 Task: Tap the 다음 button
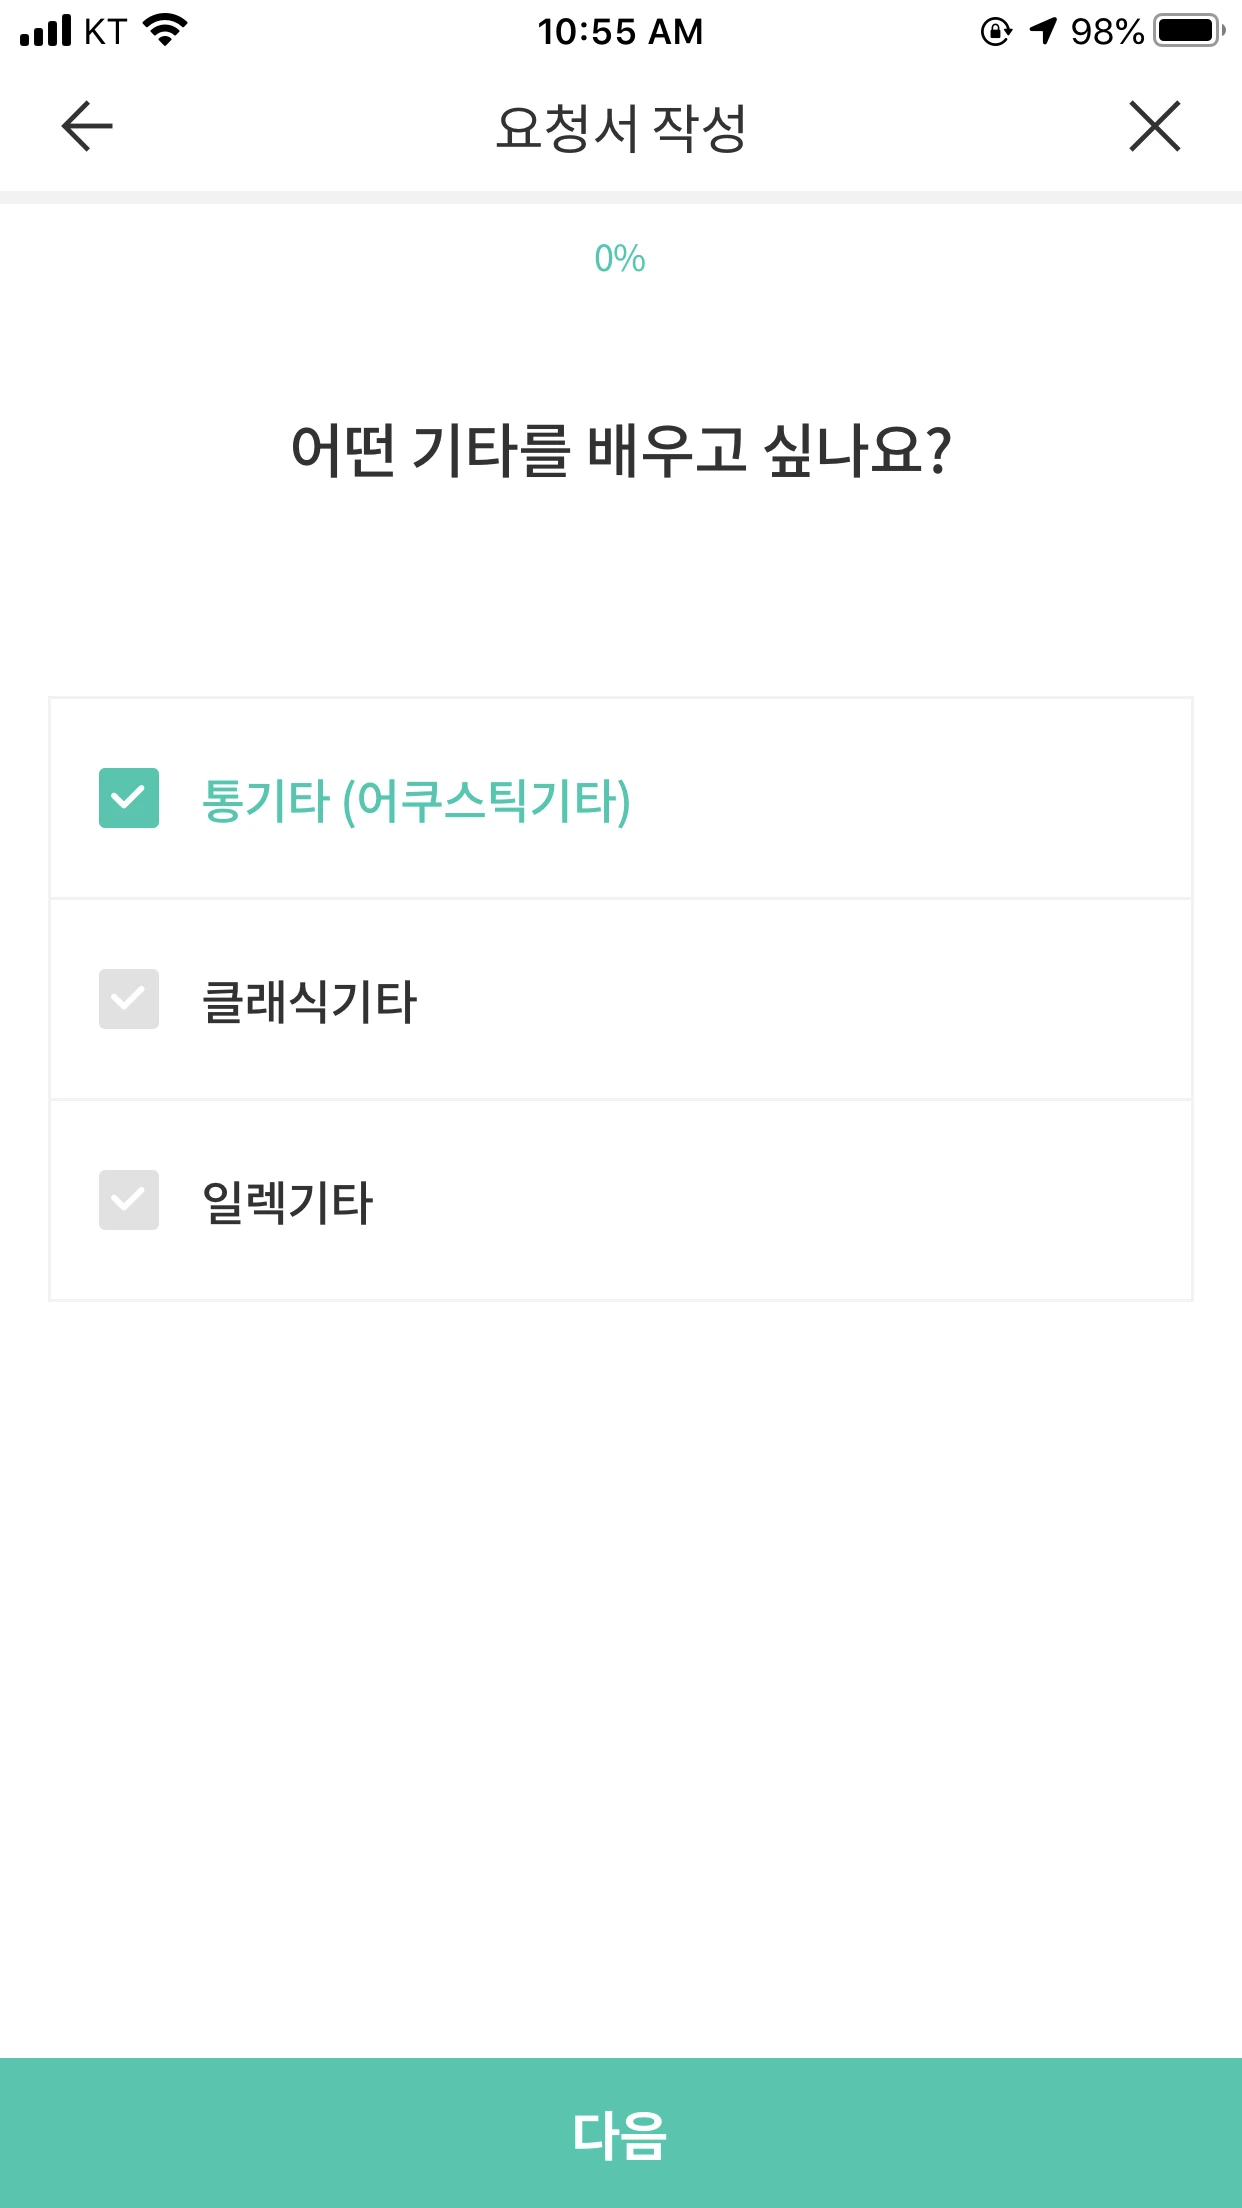click(x=621, y=2133)
